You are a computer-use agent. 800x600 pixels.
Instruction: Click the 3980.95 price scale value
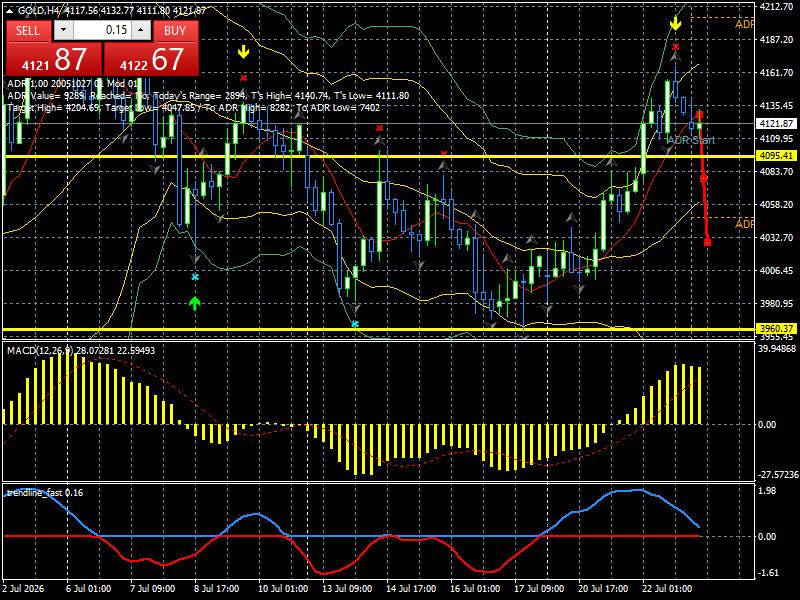pyautogui.click(x=776, y=304)
